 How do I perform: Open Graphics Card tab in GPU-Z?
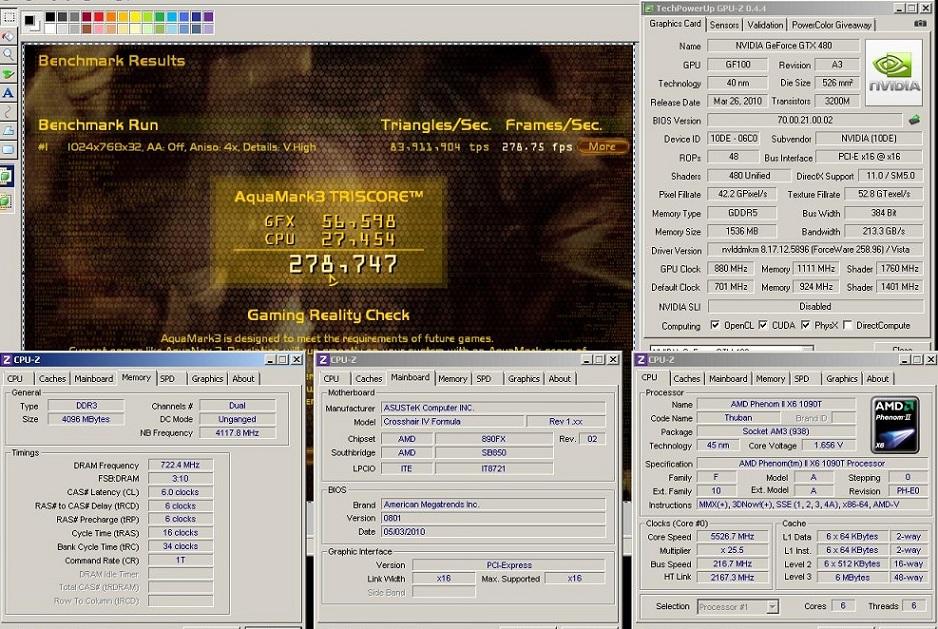[675, 23]
